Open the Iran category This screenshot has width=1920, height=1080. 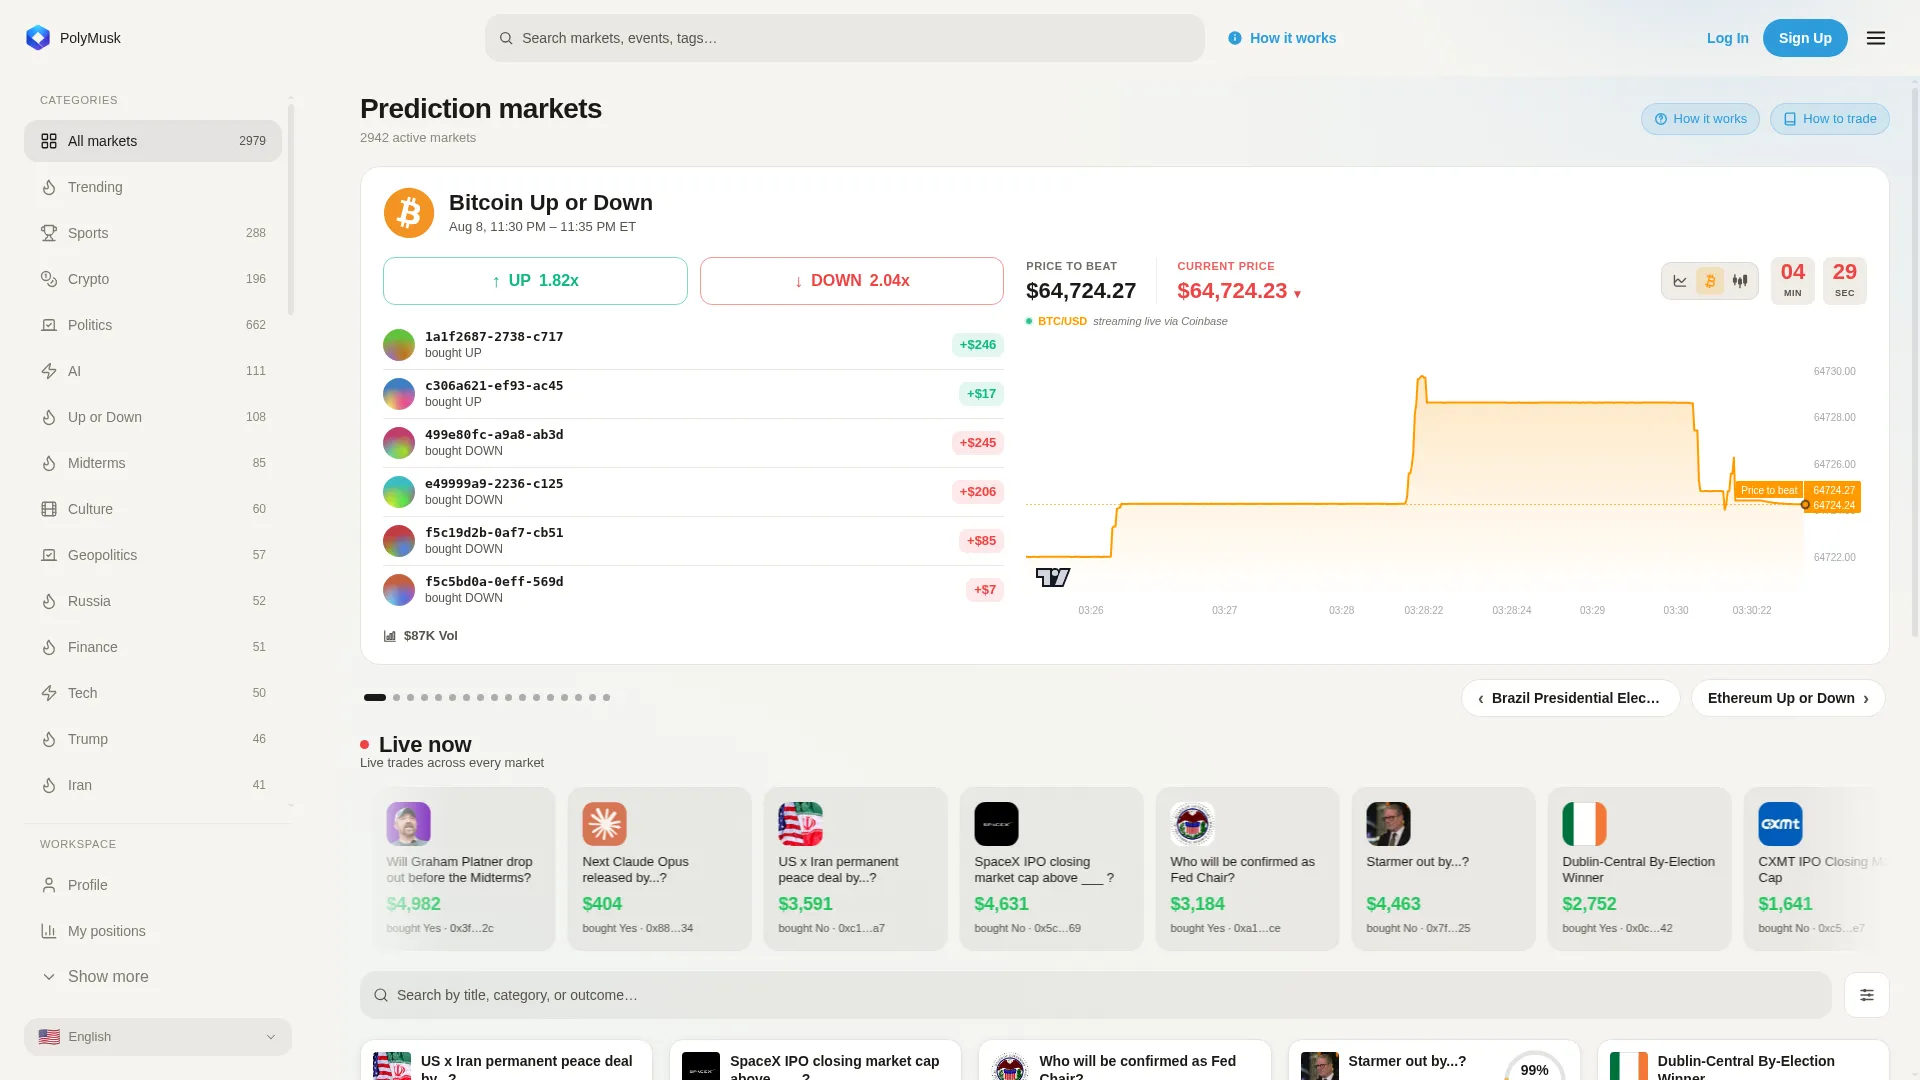pyautogui.click(x=153, y=785)
